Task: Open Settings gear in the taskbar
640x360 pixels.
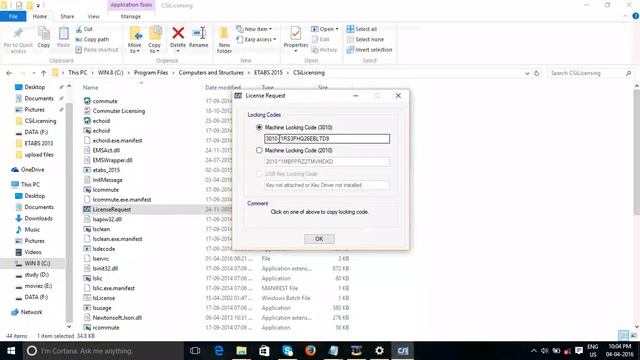Action: [379, 351]
